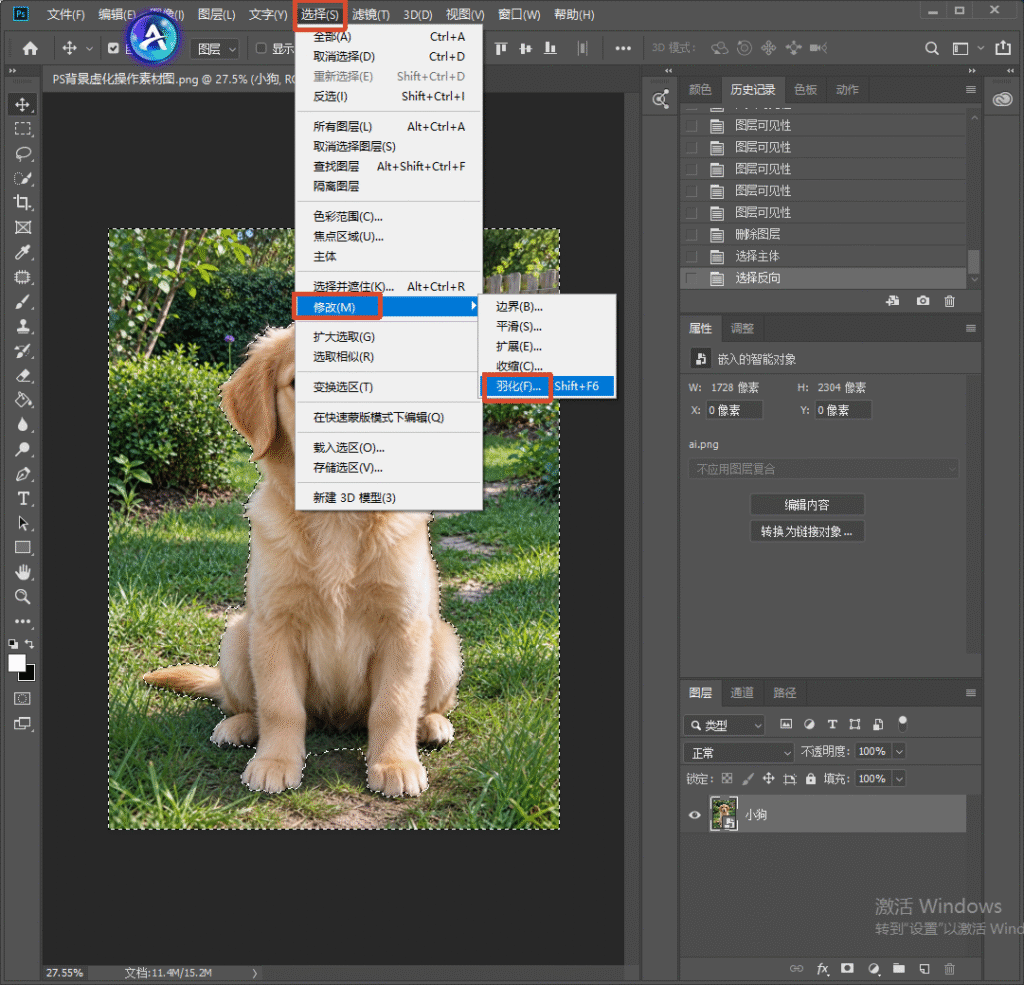Open the 正常 blend mode dropdown
This screenshot has width=1024, height=985.
click(739, 752)
